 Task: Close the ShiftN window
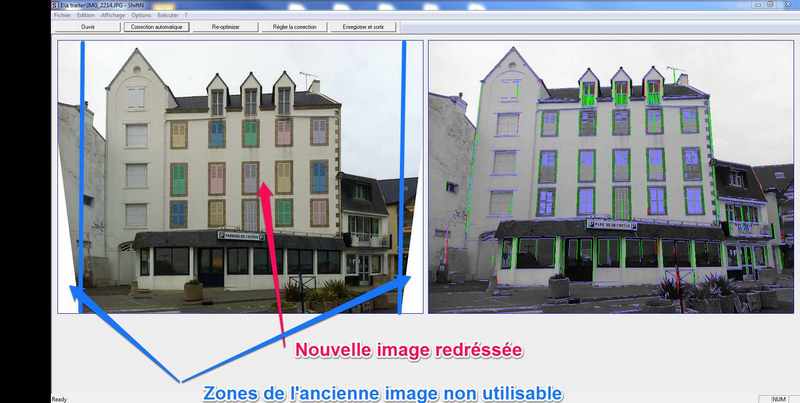788,4
